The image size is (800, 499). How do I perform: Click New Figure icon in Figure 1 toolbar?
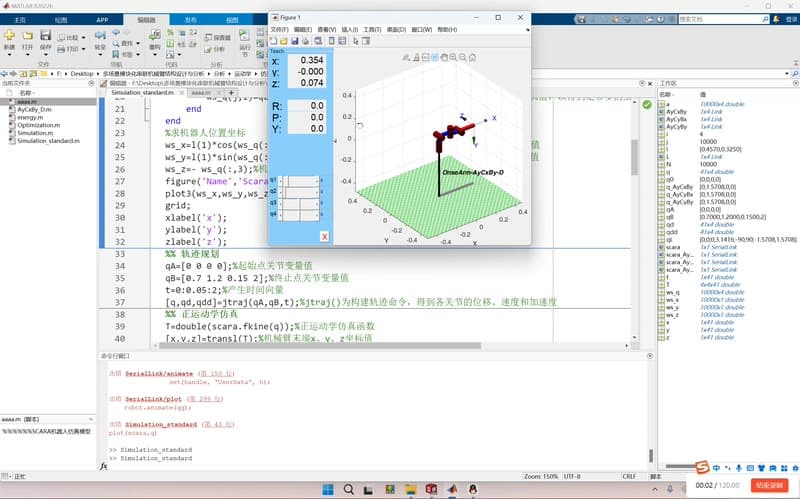click(274, 41)
